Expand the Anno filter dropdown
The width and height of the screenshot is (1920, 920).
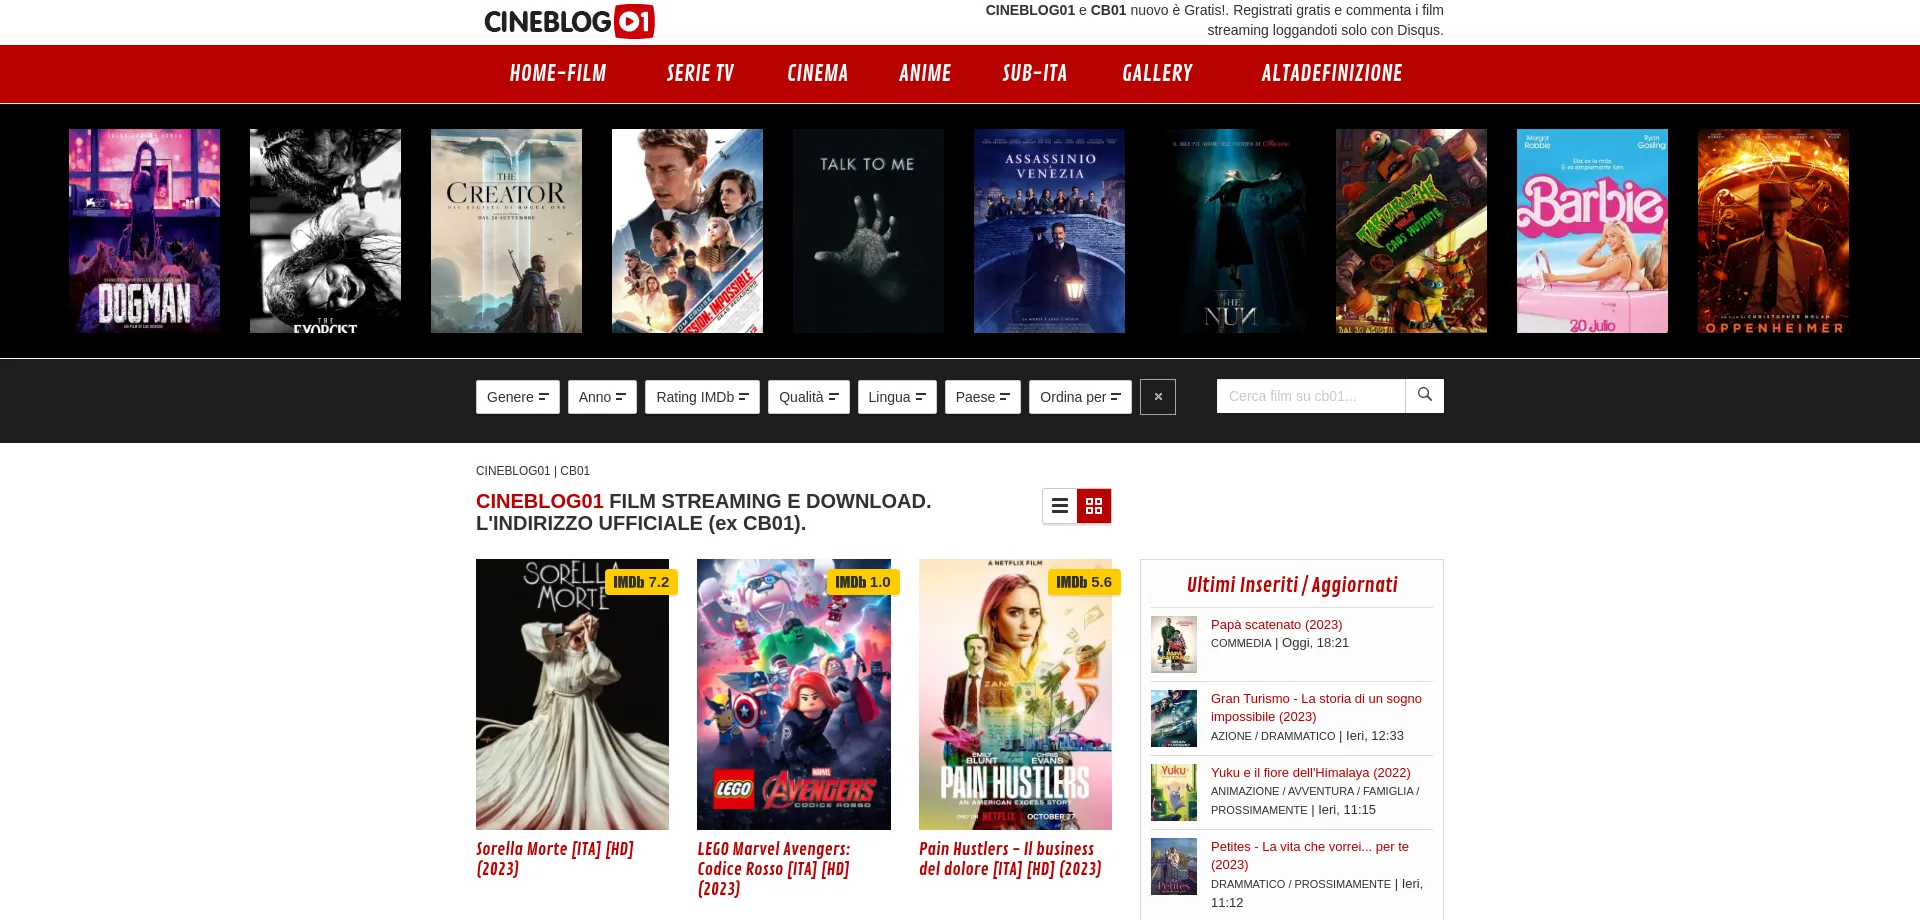tap(602, 397)
